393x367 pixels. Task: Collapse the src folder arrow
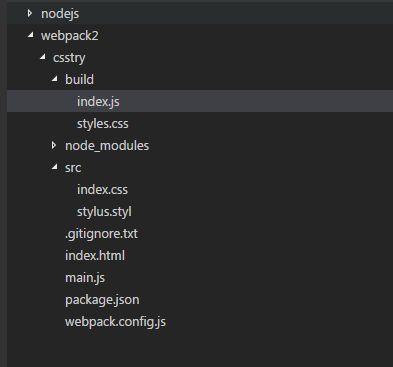(55, 167)
